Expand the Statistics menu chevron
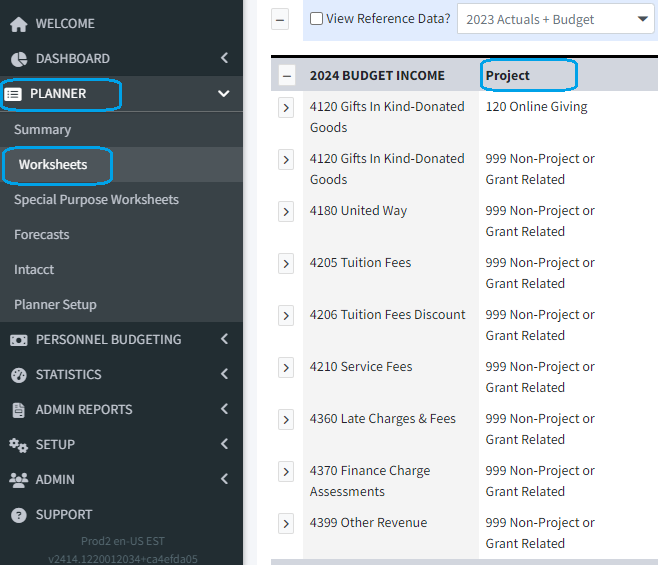Image resolution: width=658 pixels, height=565 pixels. (225, 374)
